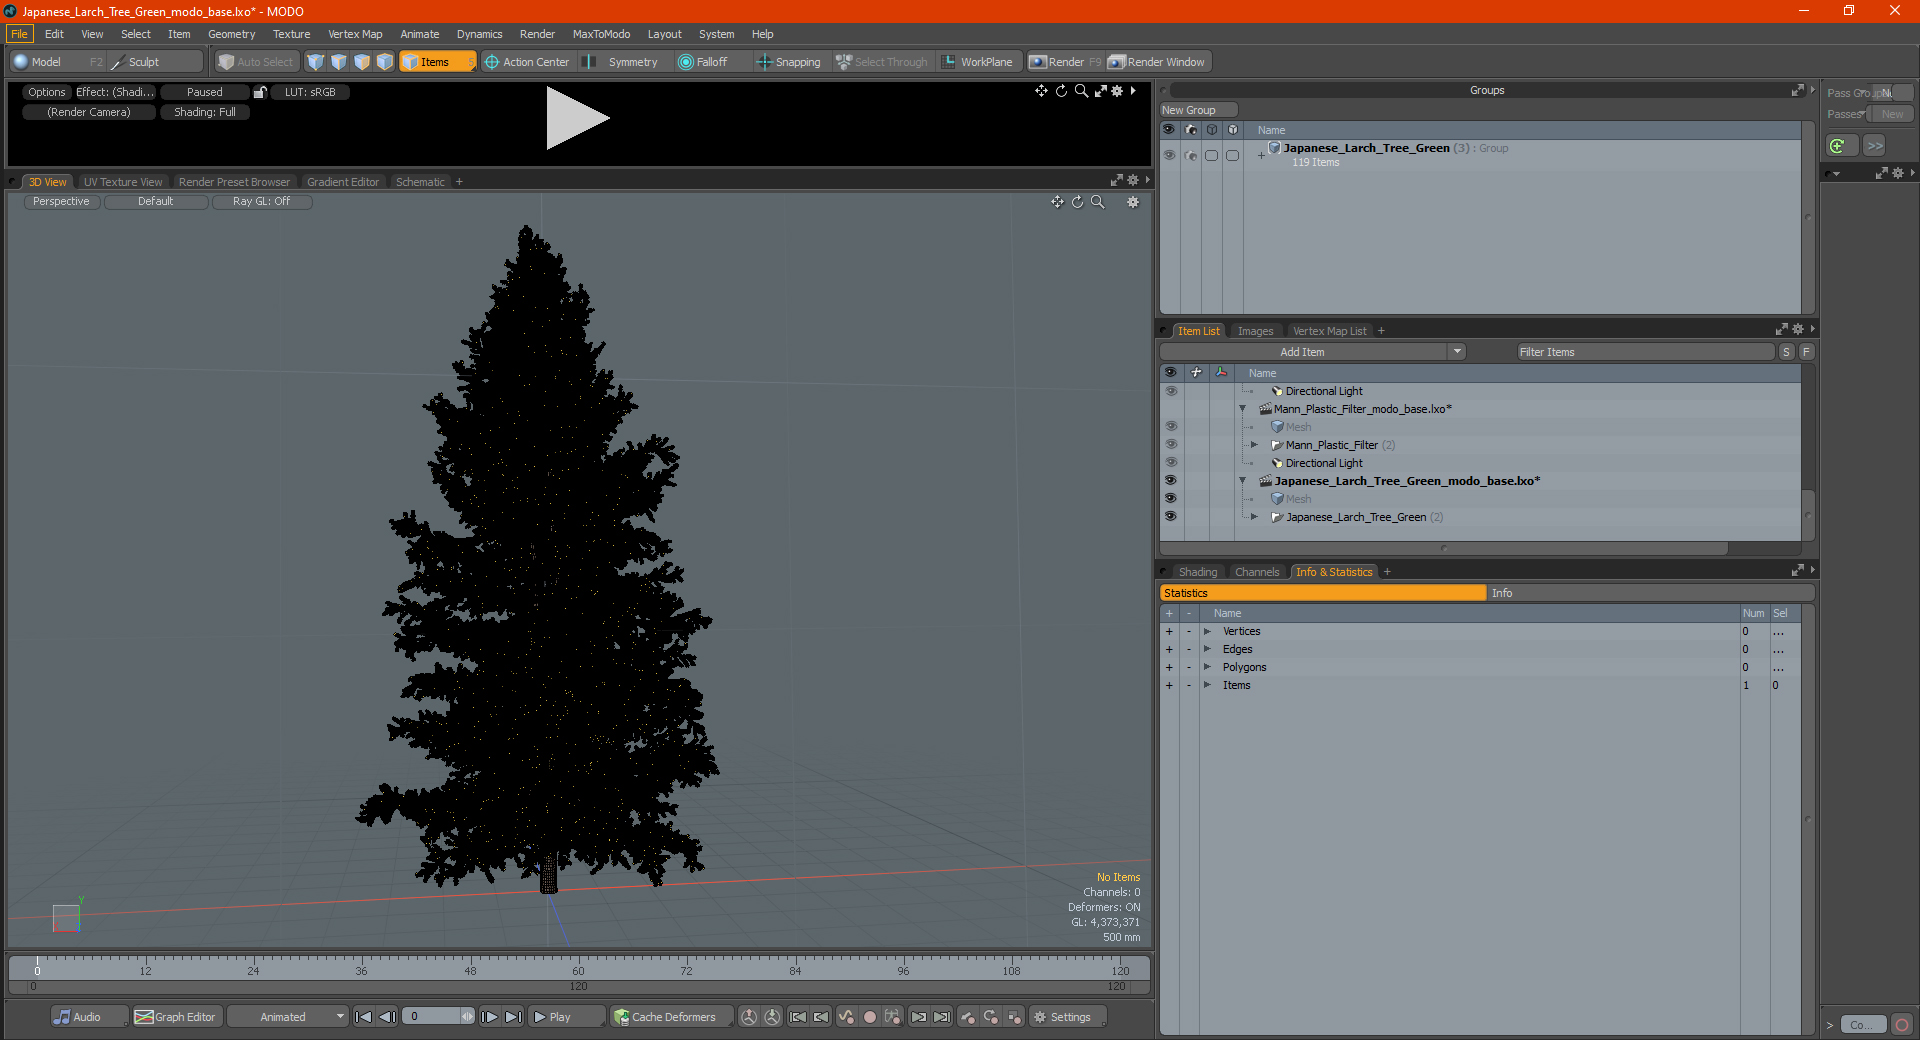Open the Schematic tab

420,182
